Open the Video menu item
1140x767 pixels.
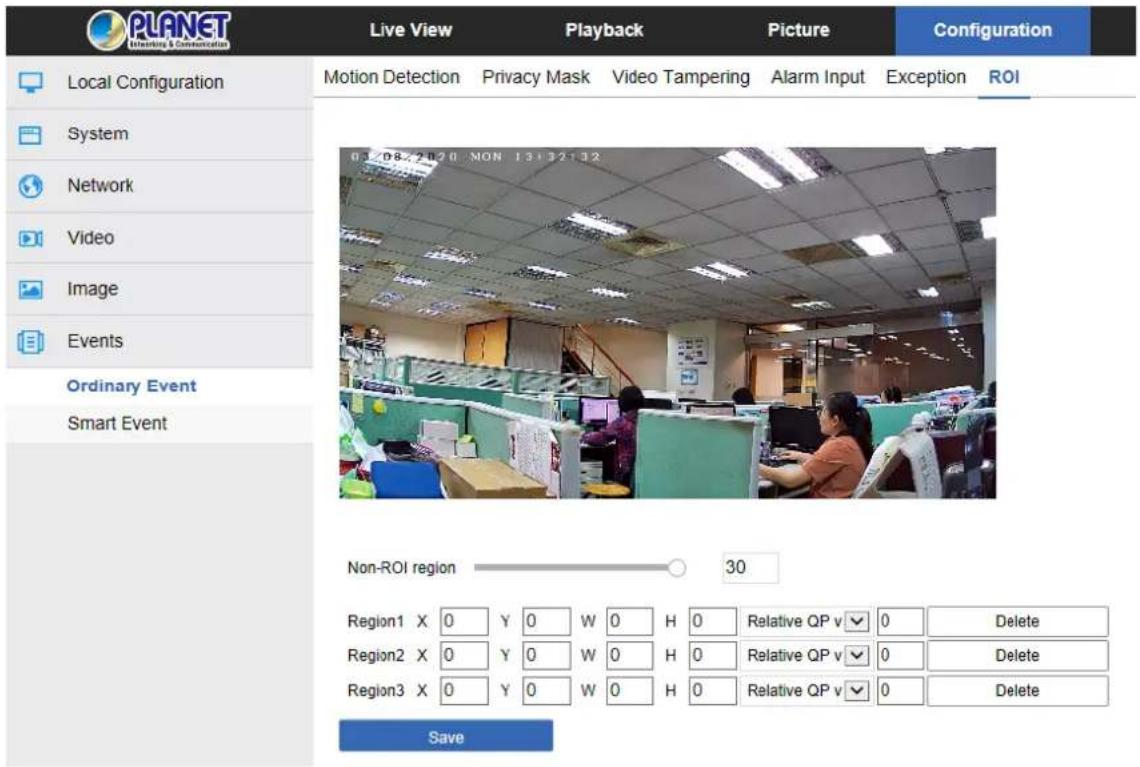[x=160, y=238]
